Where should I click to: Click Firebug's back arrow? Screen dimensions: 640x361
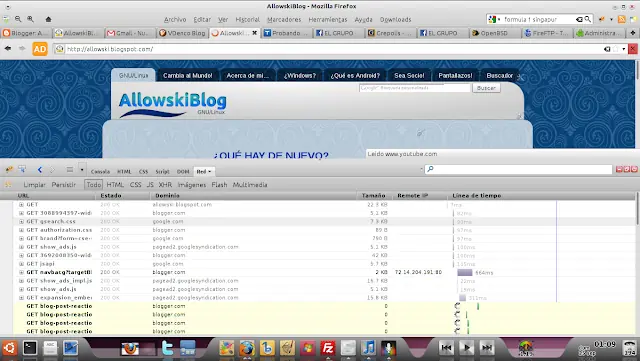(x=40, y=169)
